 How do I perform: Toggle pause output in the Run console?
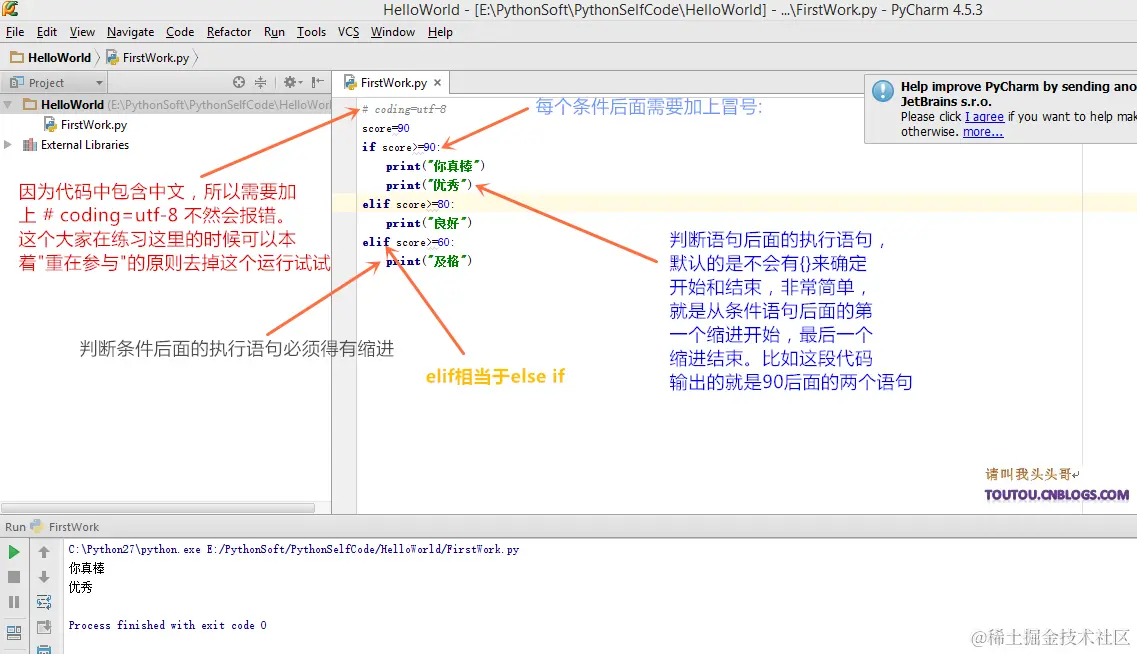coord(14,602)
